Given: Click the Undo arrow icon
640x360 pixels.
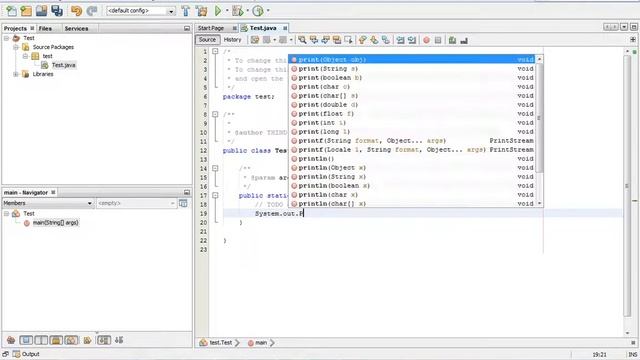Looking at the screenshot, I should click(76, 11).
